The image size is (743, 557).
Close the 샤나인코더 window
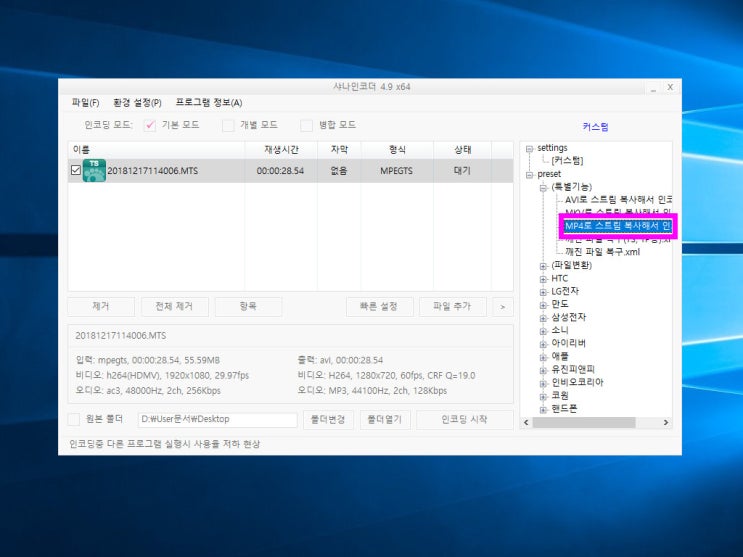[x=670, y=87]
